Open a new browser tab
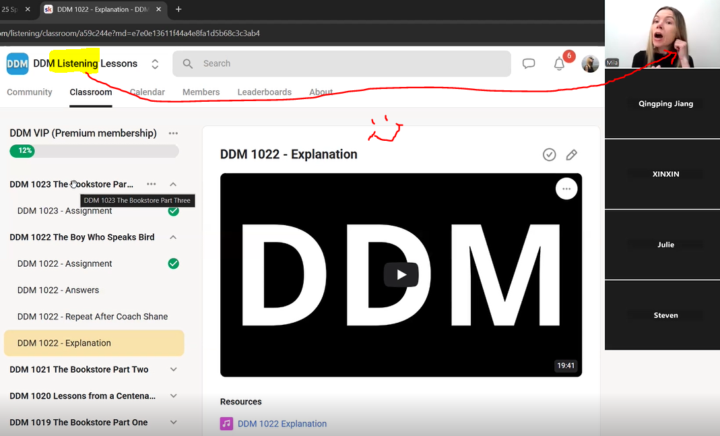Image resolution: width=720 pixels, height=436 pixels. [x=179, y=9]
